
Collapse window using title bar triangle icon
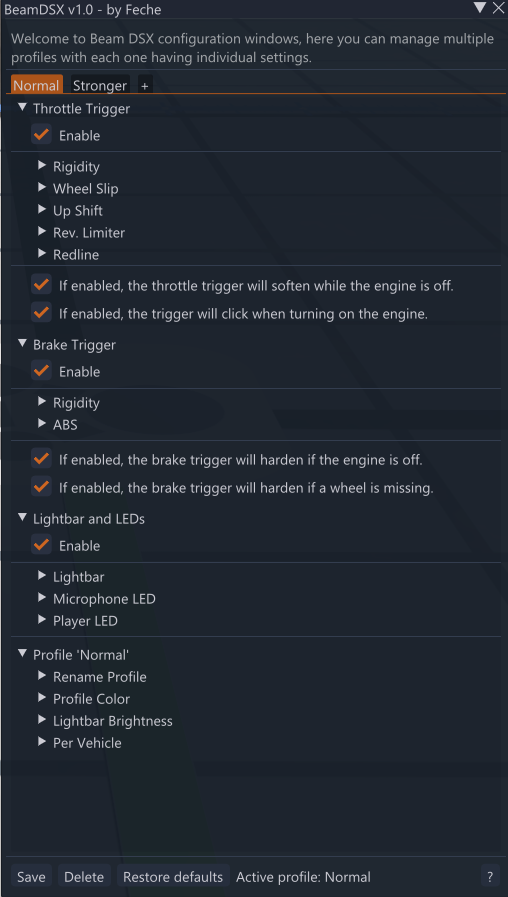[479, 7]
